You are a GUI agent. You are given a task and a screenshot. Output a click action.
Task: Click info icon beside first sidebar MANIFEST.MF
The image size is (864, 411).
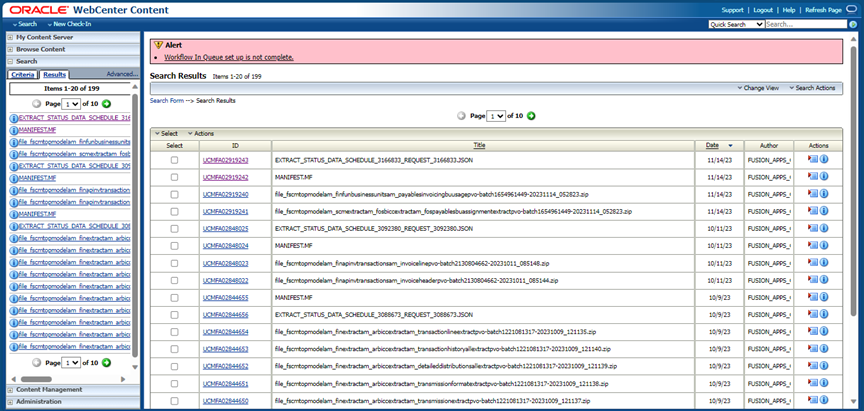pos(14,130)
